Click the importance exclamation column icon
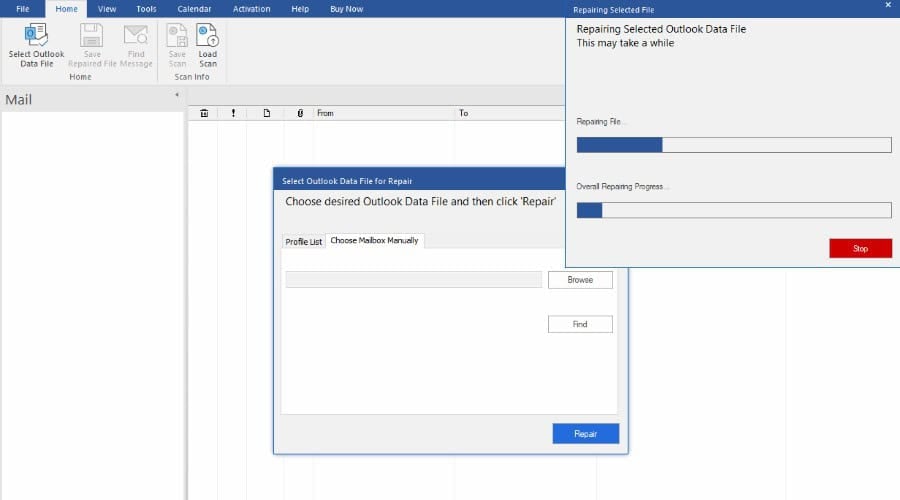 coord(233,113)
